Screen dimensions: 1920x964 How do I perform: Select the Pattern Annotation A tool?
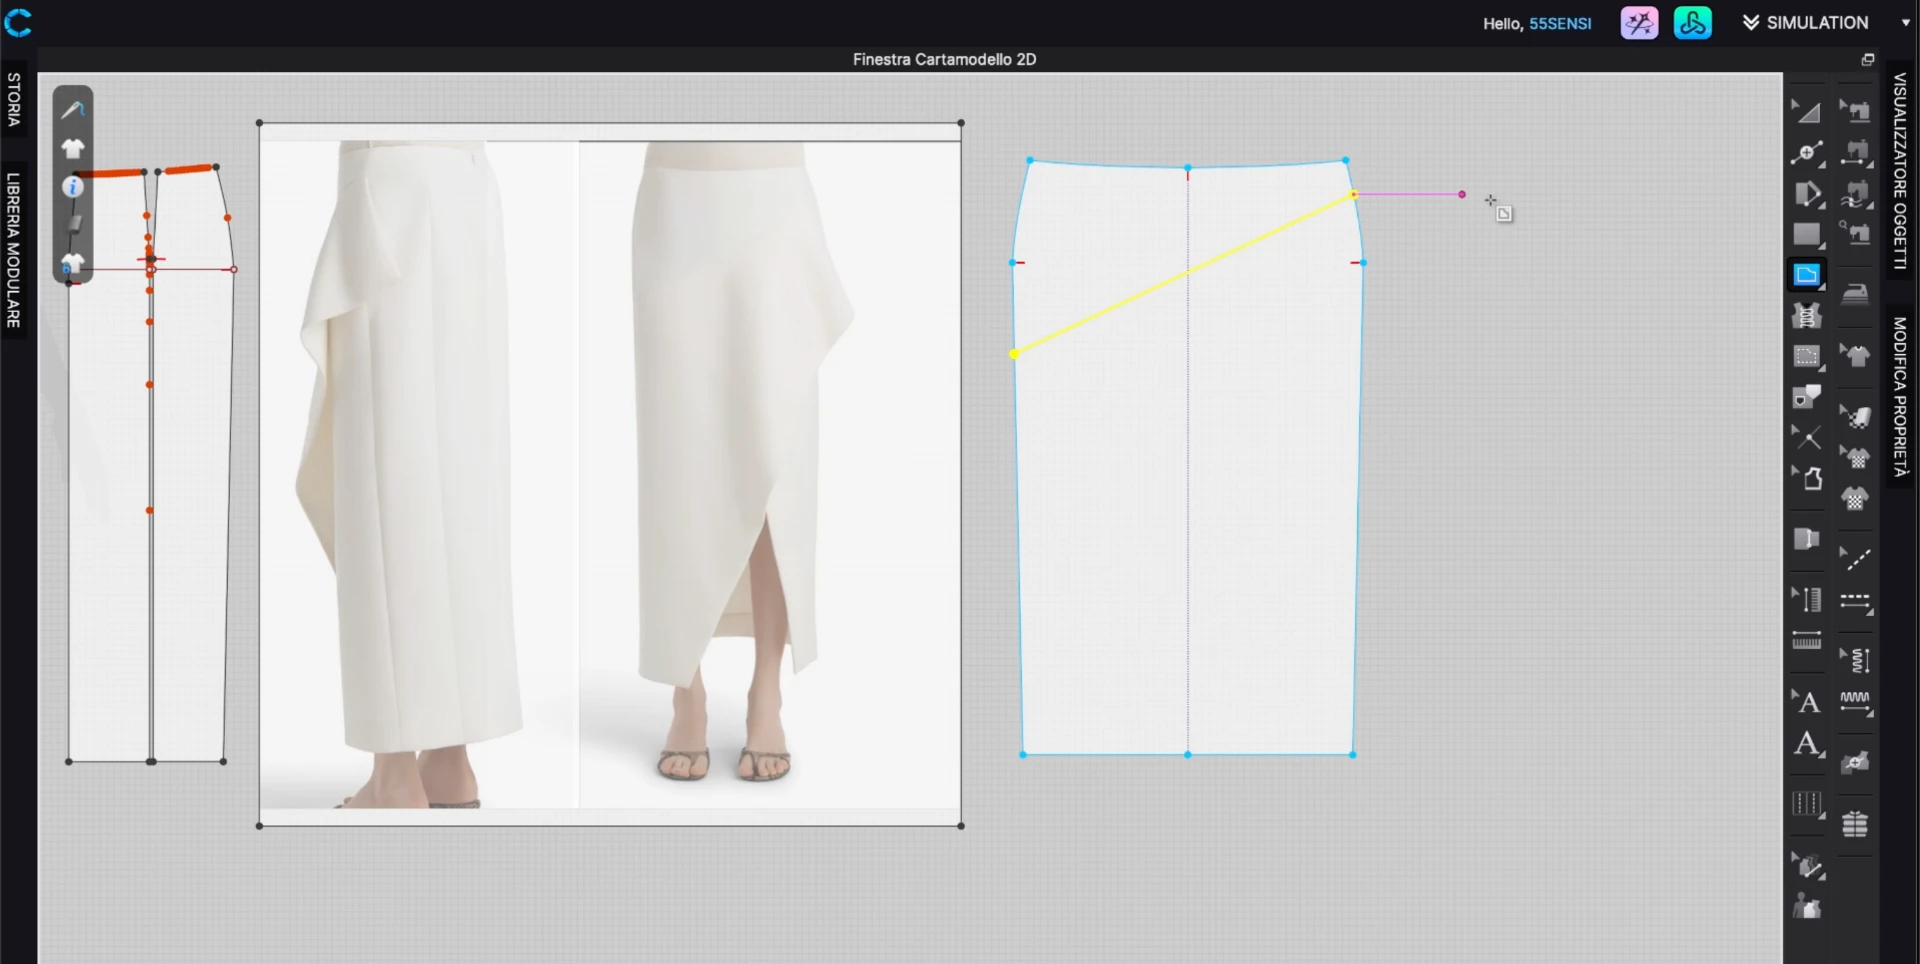1807,744
